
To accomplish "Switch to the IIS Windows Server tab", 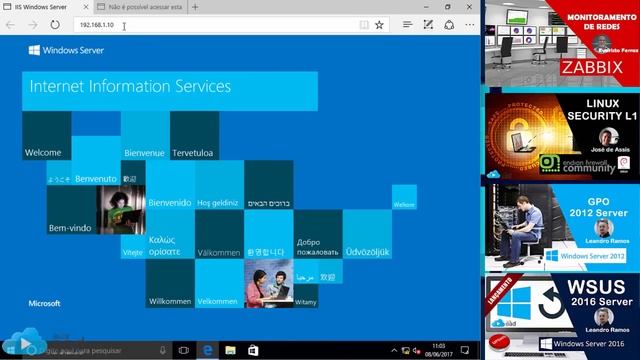I will coord(46,7).
